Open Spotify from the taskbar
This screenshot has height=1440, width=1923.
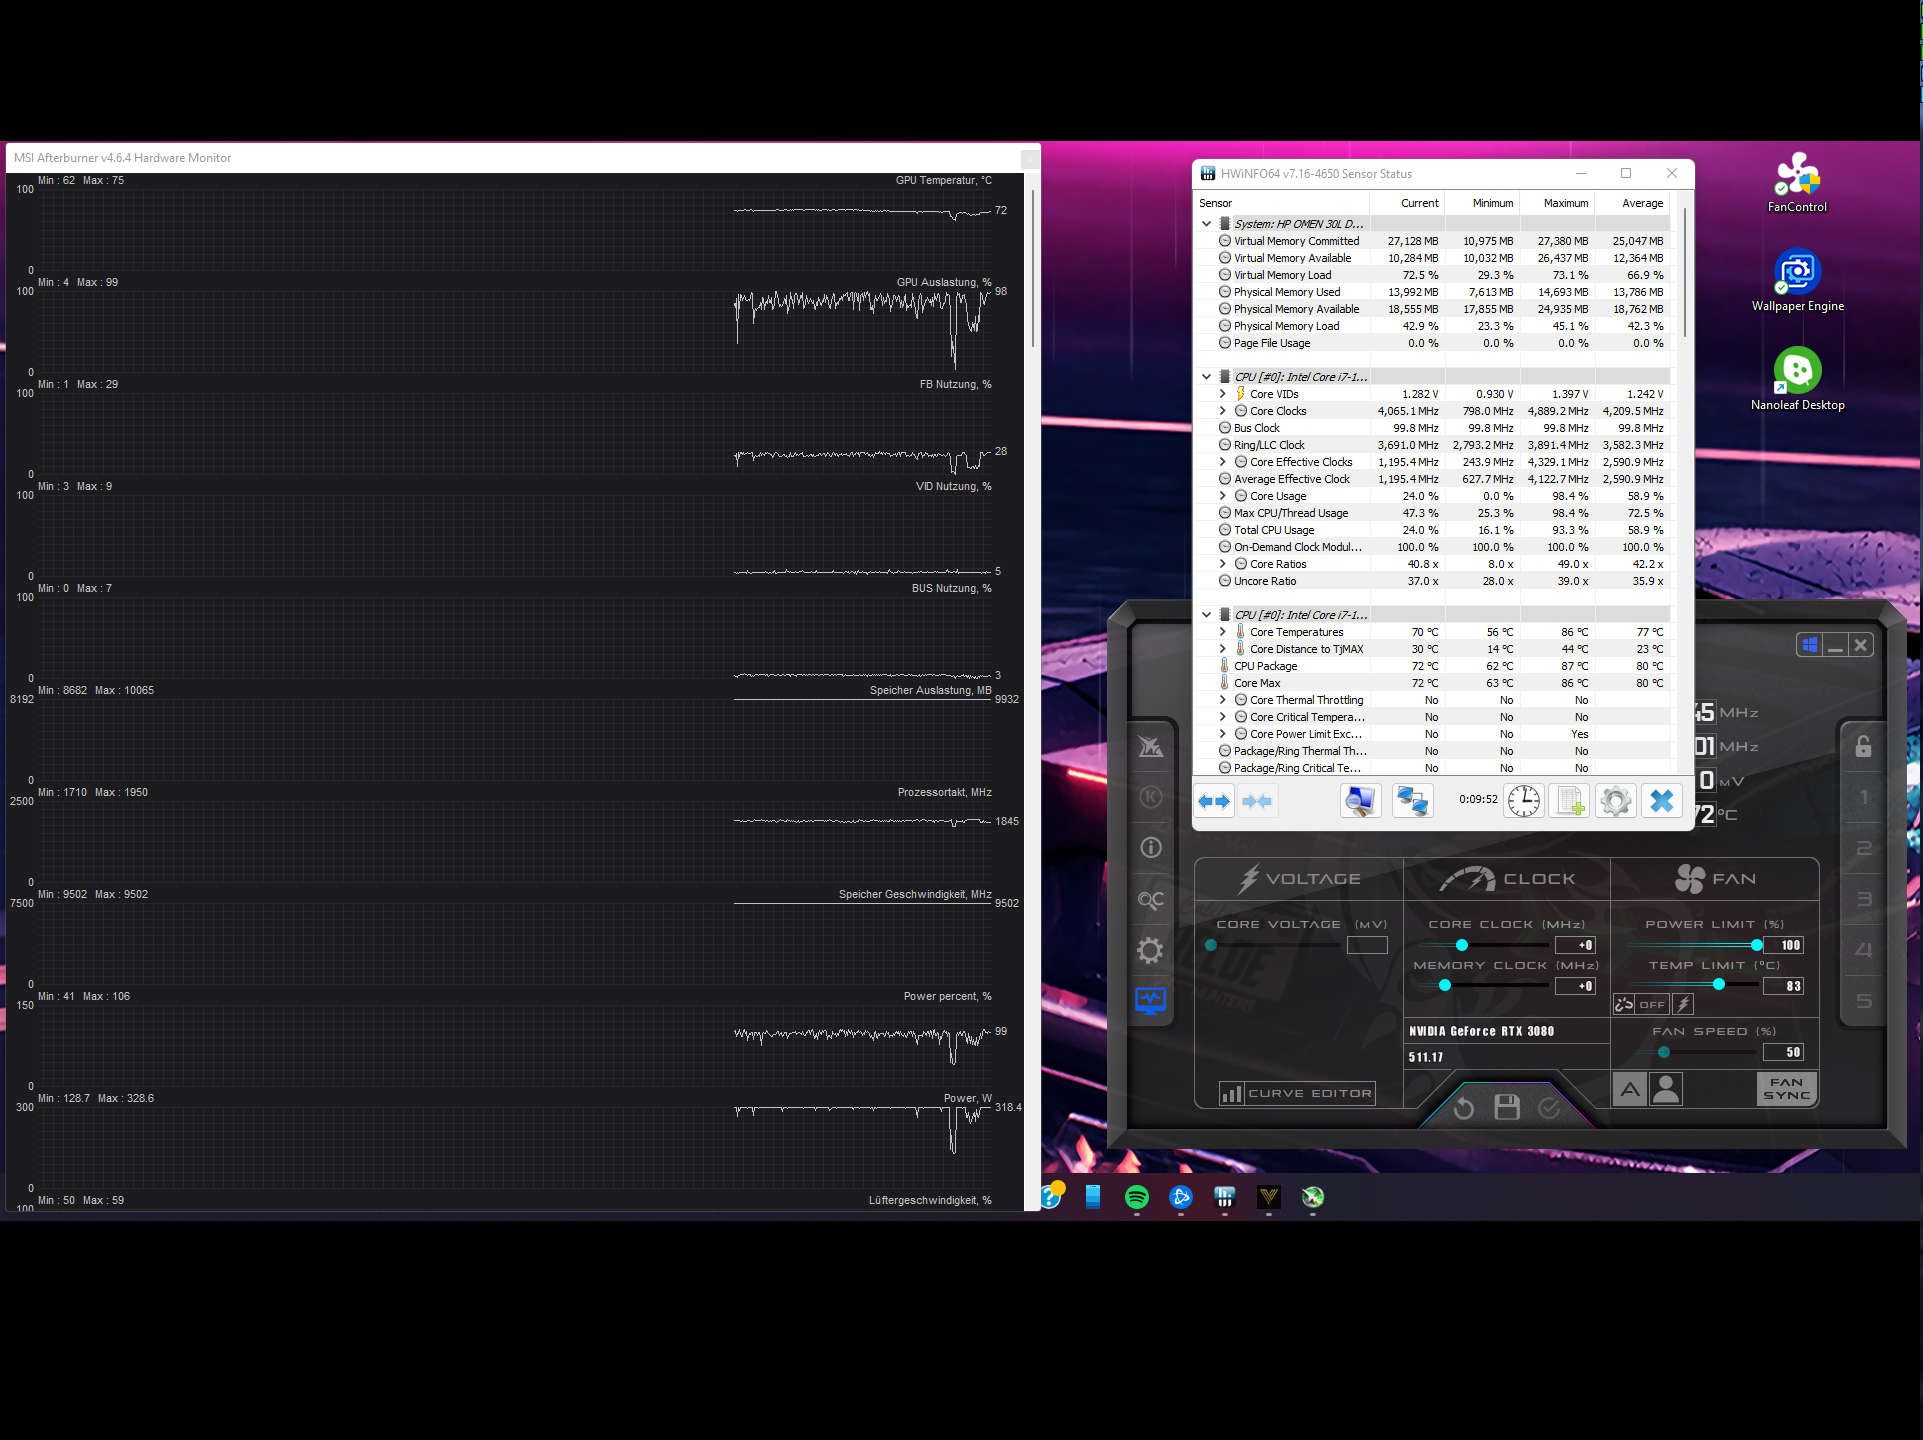pyautogui.click(x=1137, y=1197)
